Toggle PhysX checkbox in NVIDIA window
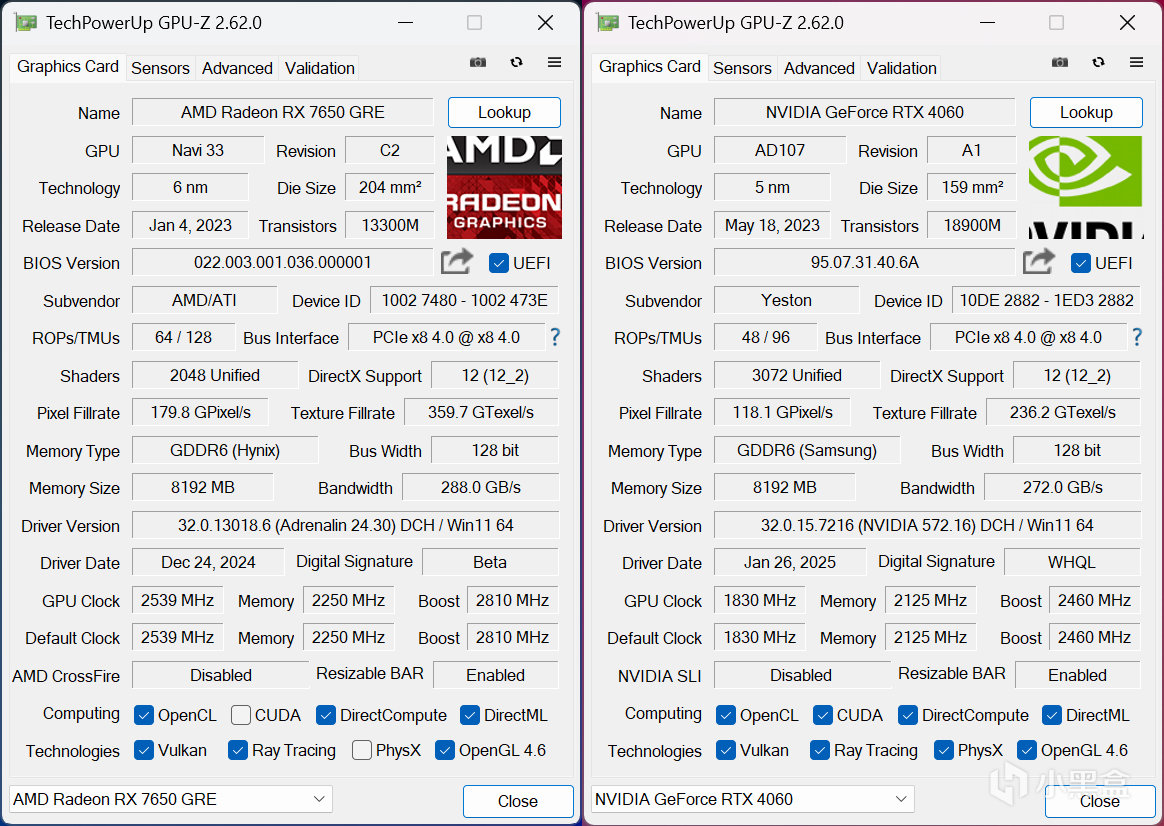 (x=944, y=750)
